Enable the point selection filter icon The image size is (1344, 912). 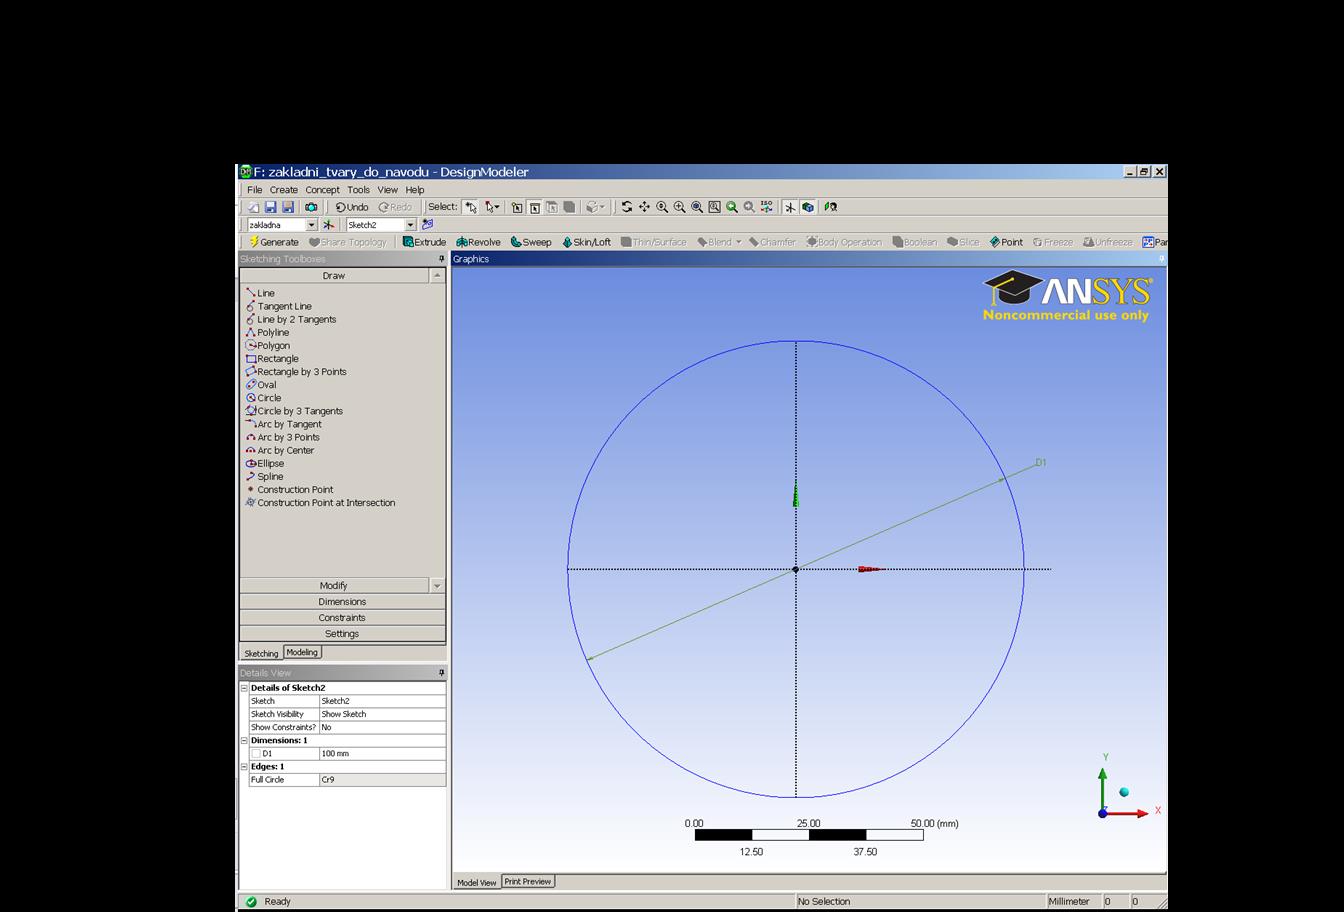point(516,207)
